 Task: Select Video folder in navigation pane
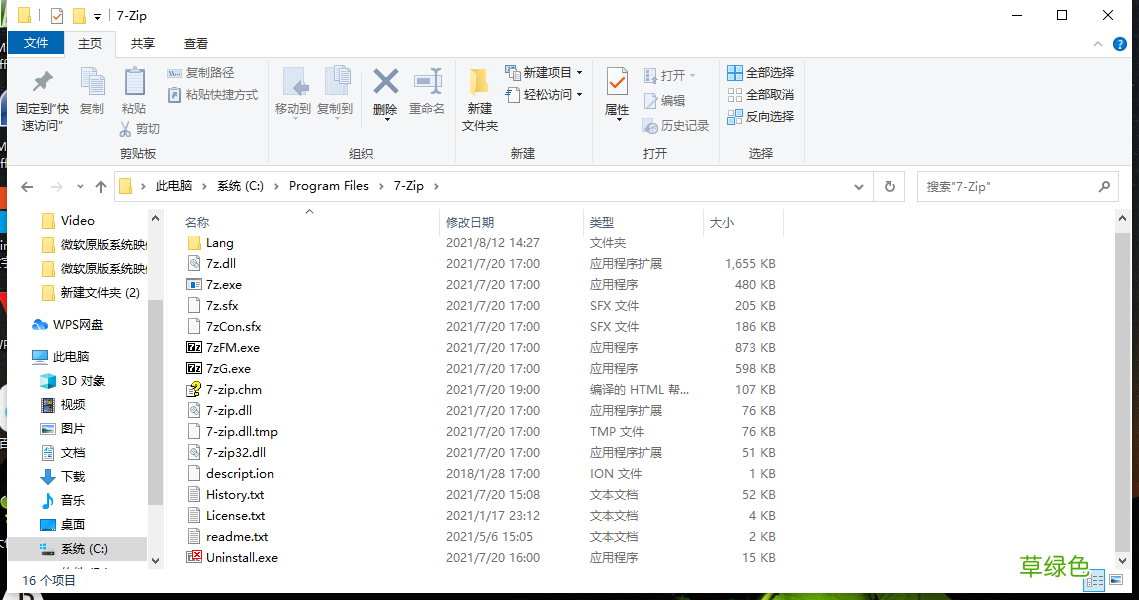coord(78,220)
